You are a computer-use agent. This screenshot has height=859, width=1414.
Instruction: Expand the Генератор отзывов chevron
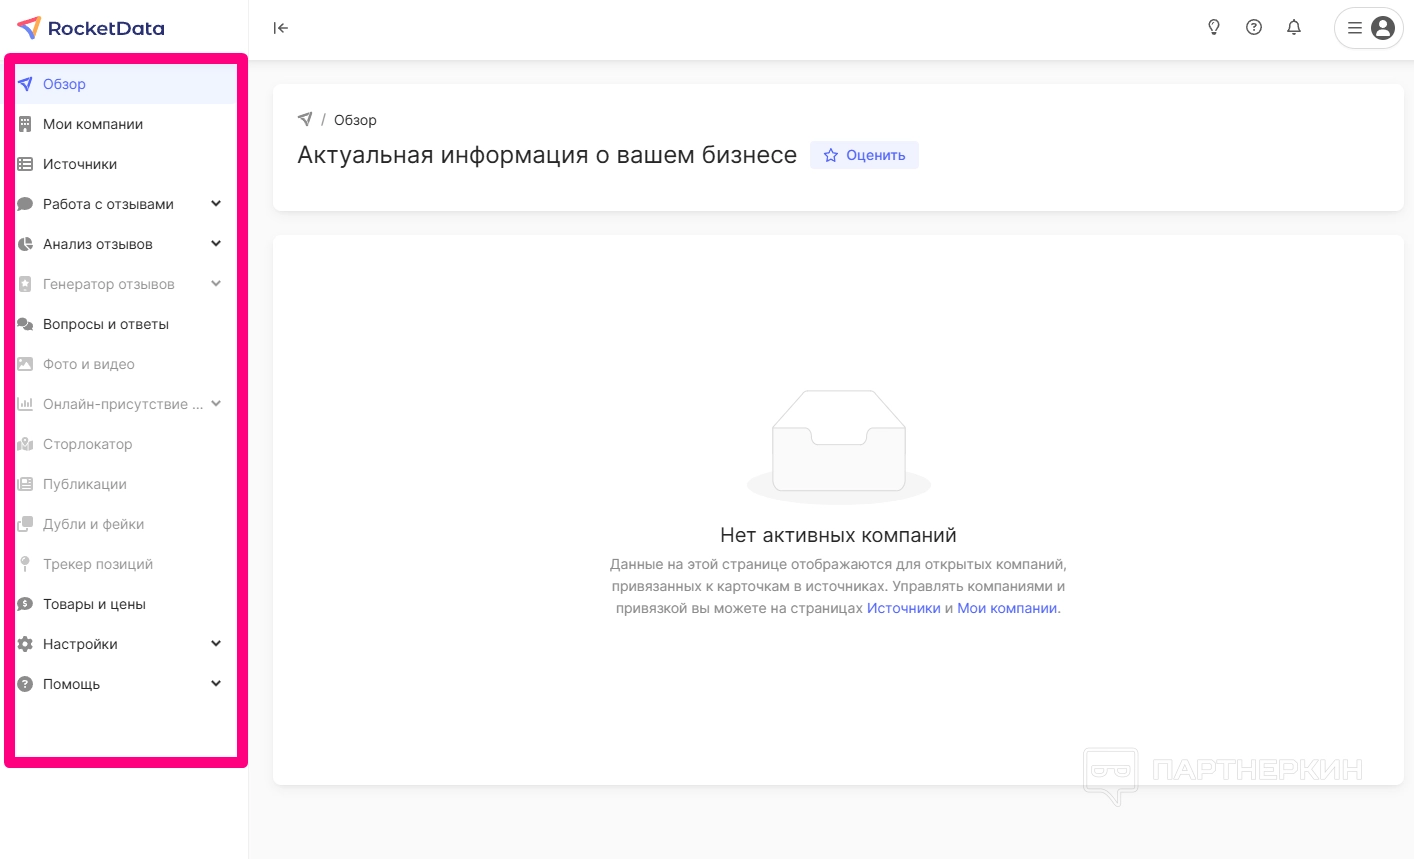tap(216, 284)
